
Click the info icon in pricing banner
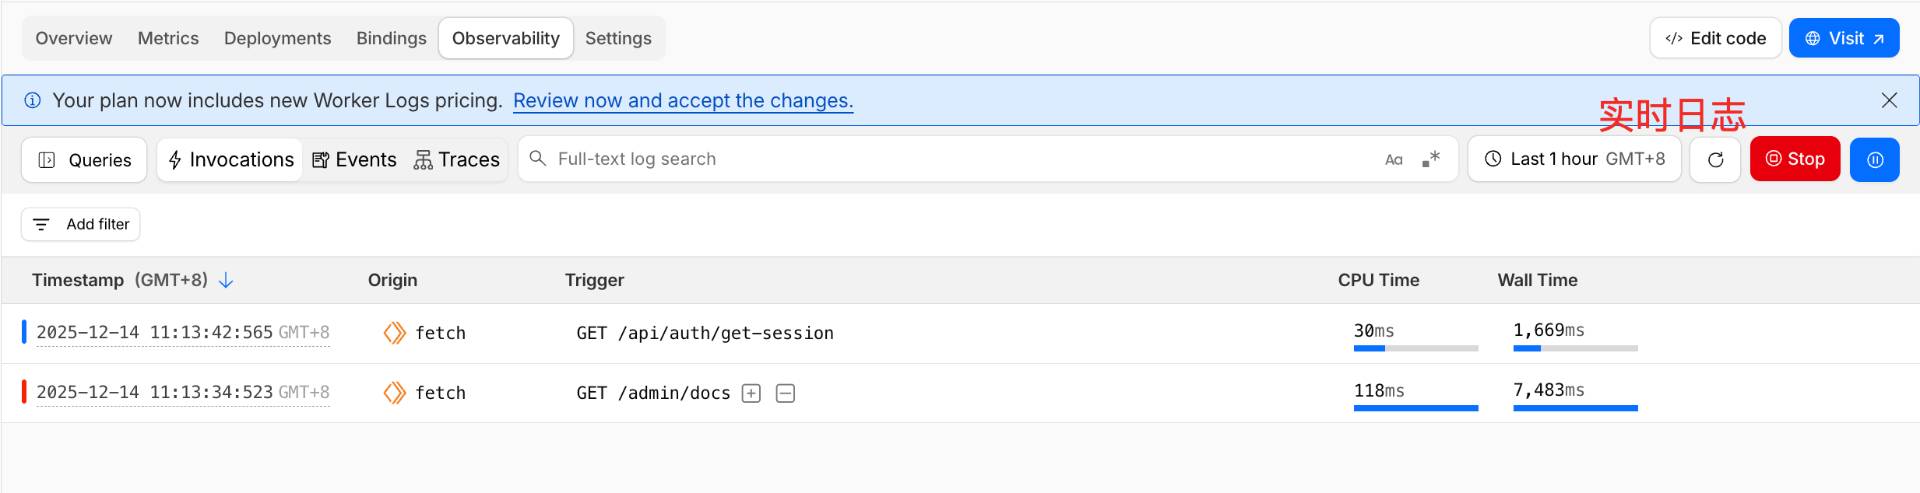(x=32, y=100)
